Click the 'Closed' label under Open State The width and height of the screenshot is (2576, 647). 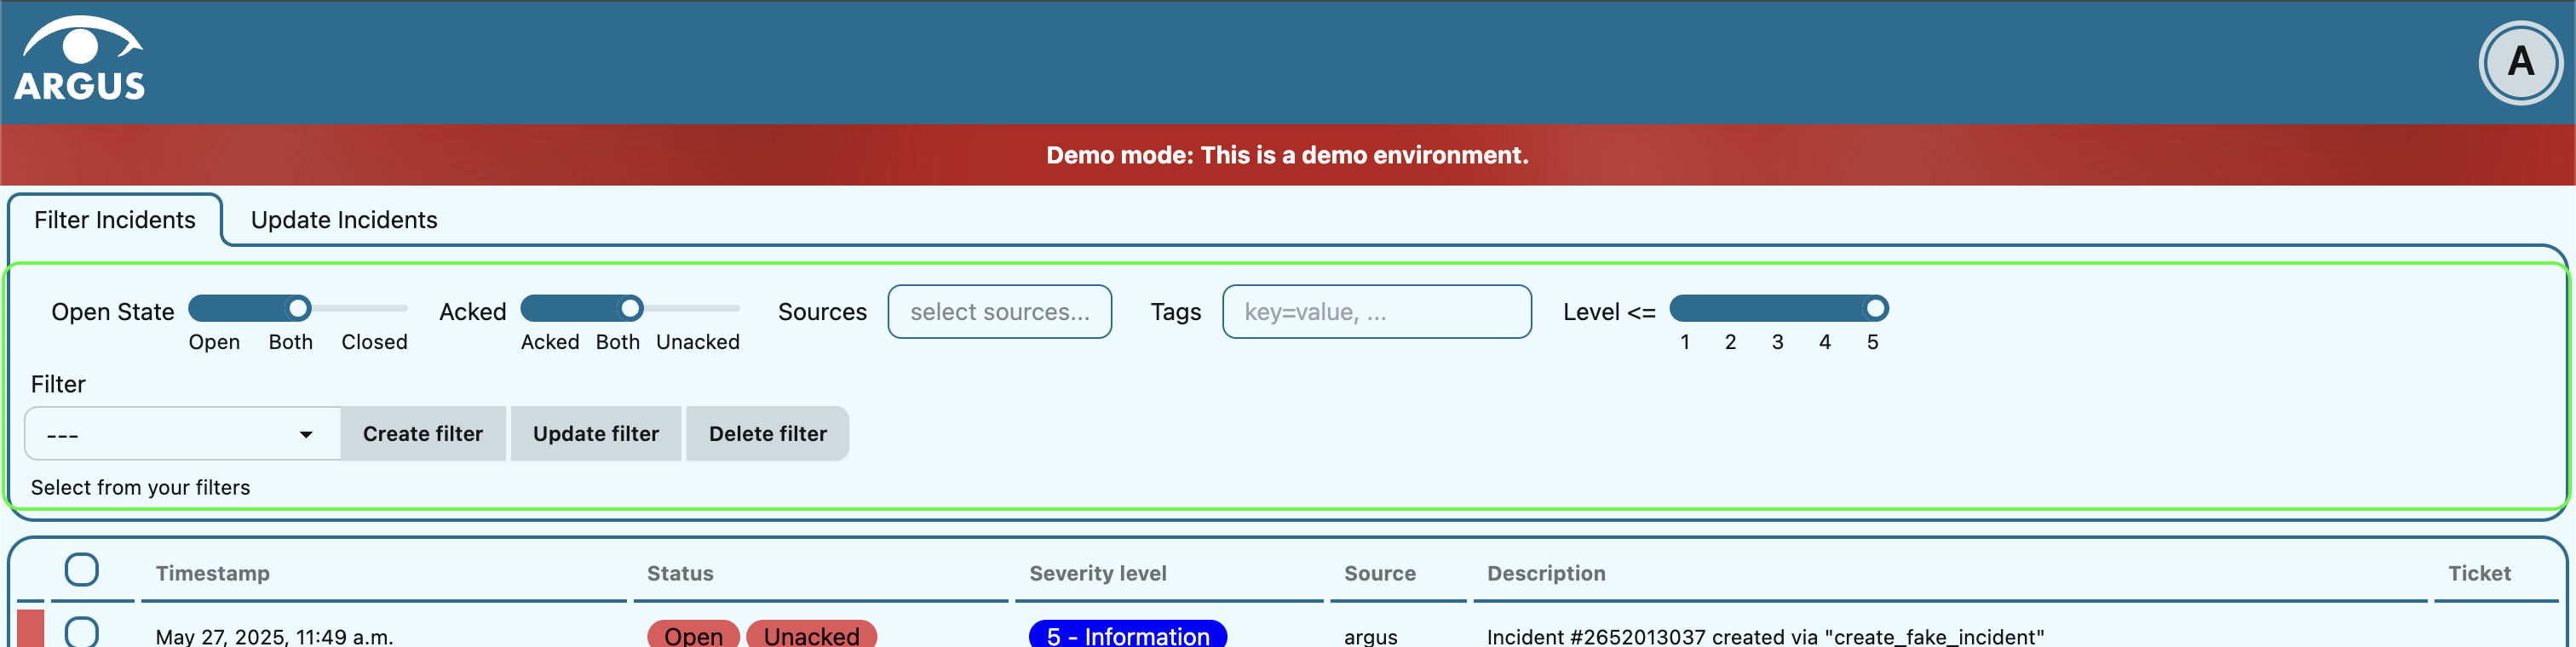[374, 342]
